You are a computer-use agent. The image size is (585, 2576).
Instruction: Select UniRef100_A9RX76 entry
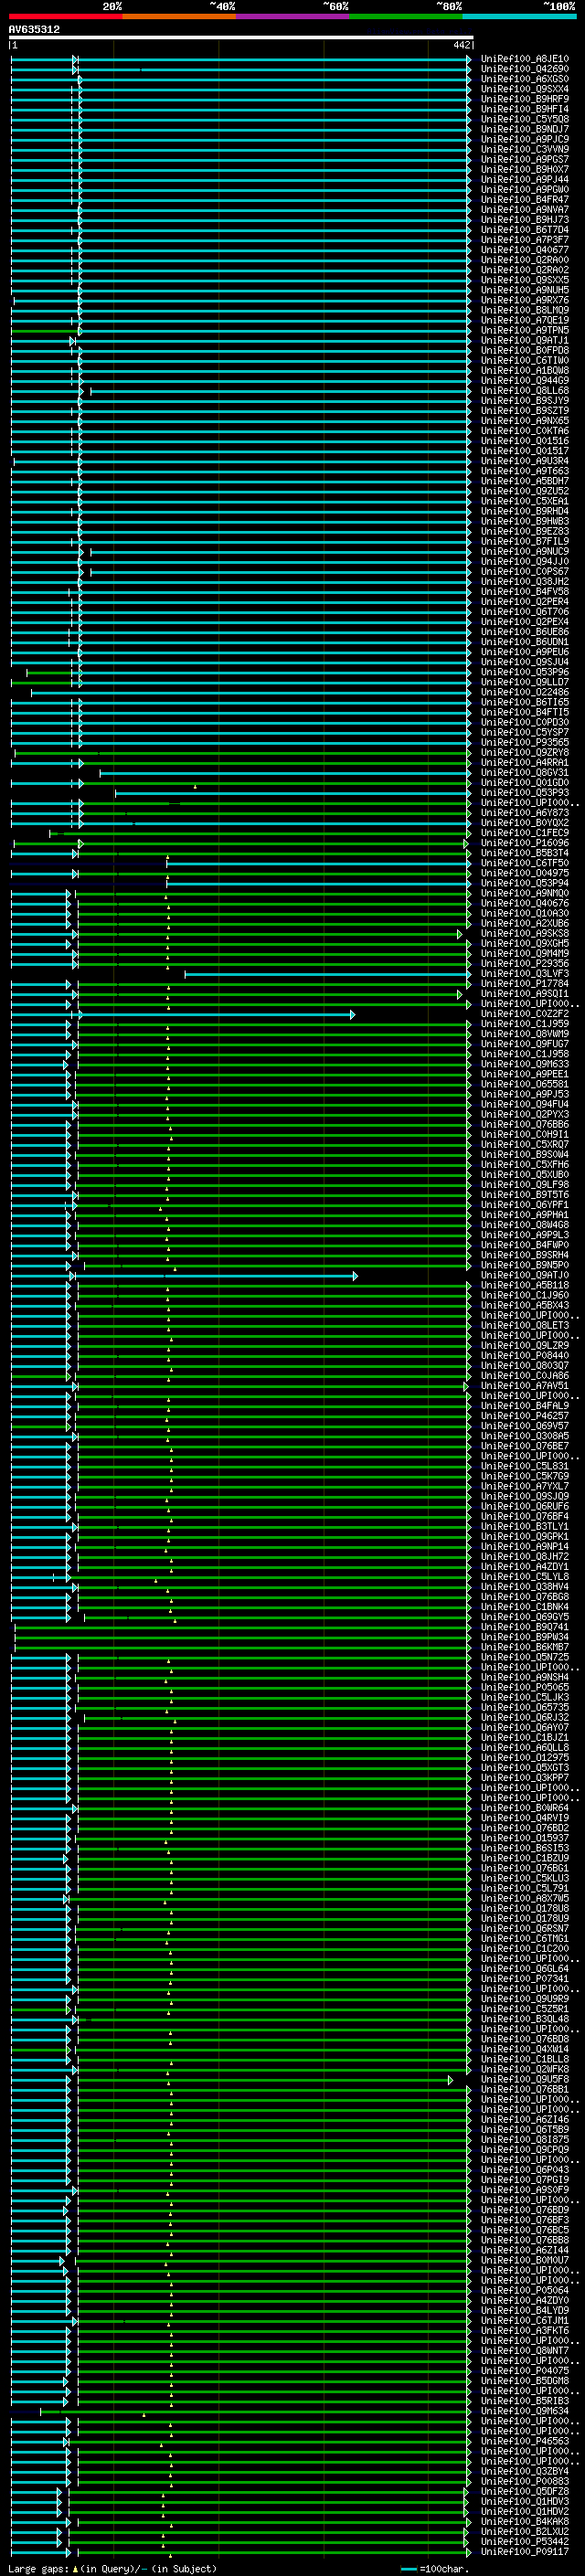click(x=525, y=300)
